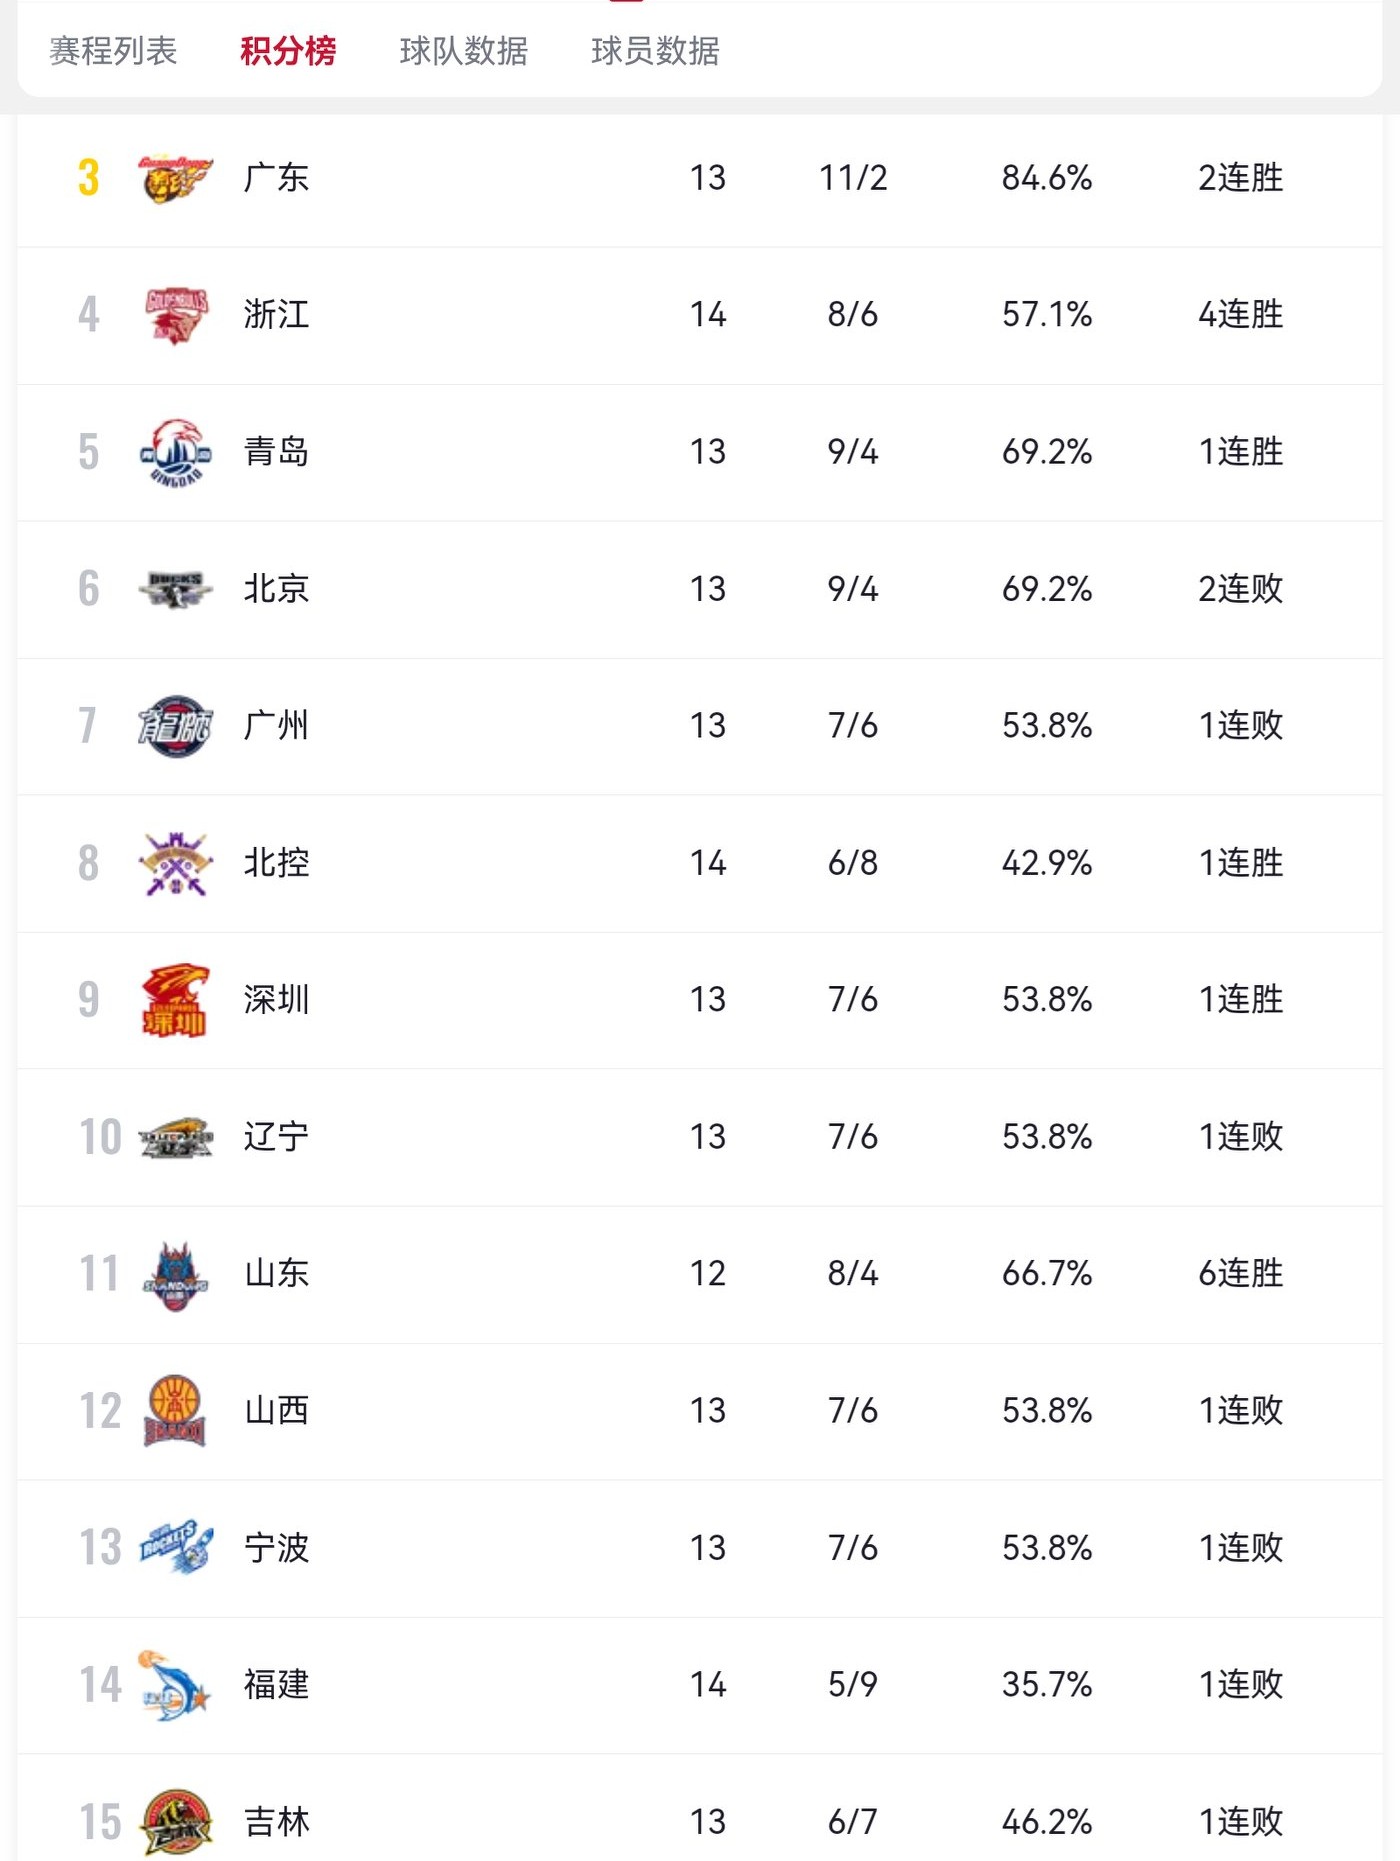Click the 青岛 eagle team logo
The image size is (1400, 1861).
[x=175, y=452]
